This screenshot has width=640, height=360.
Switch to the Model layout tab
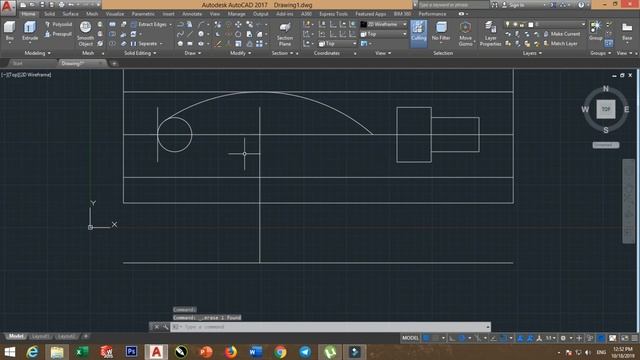pyautogui.click(x=16, y=336)
